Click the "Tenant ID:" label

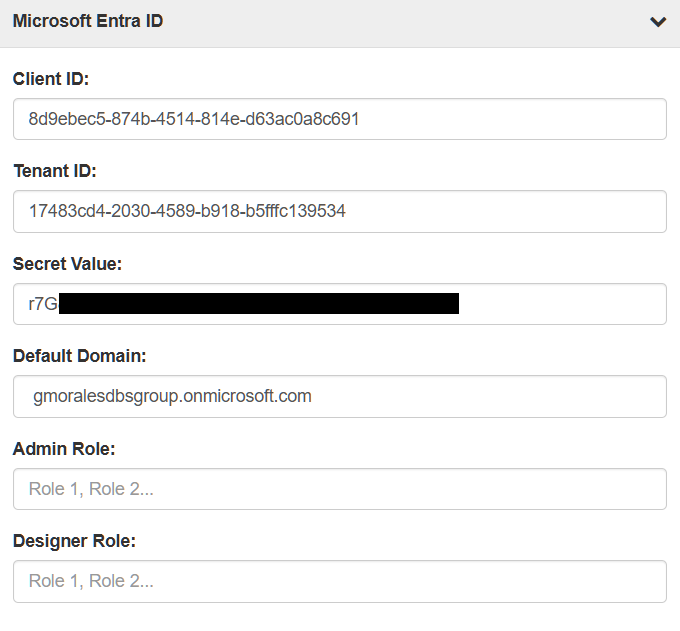[55, 171]
